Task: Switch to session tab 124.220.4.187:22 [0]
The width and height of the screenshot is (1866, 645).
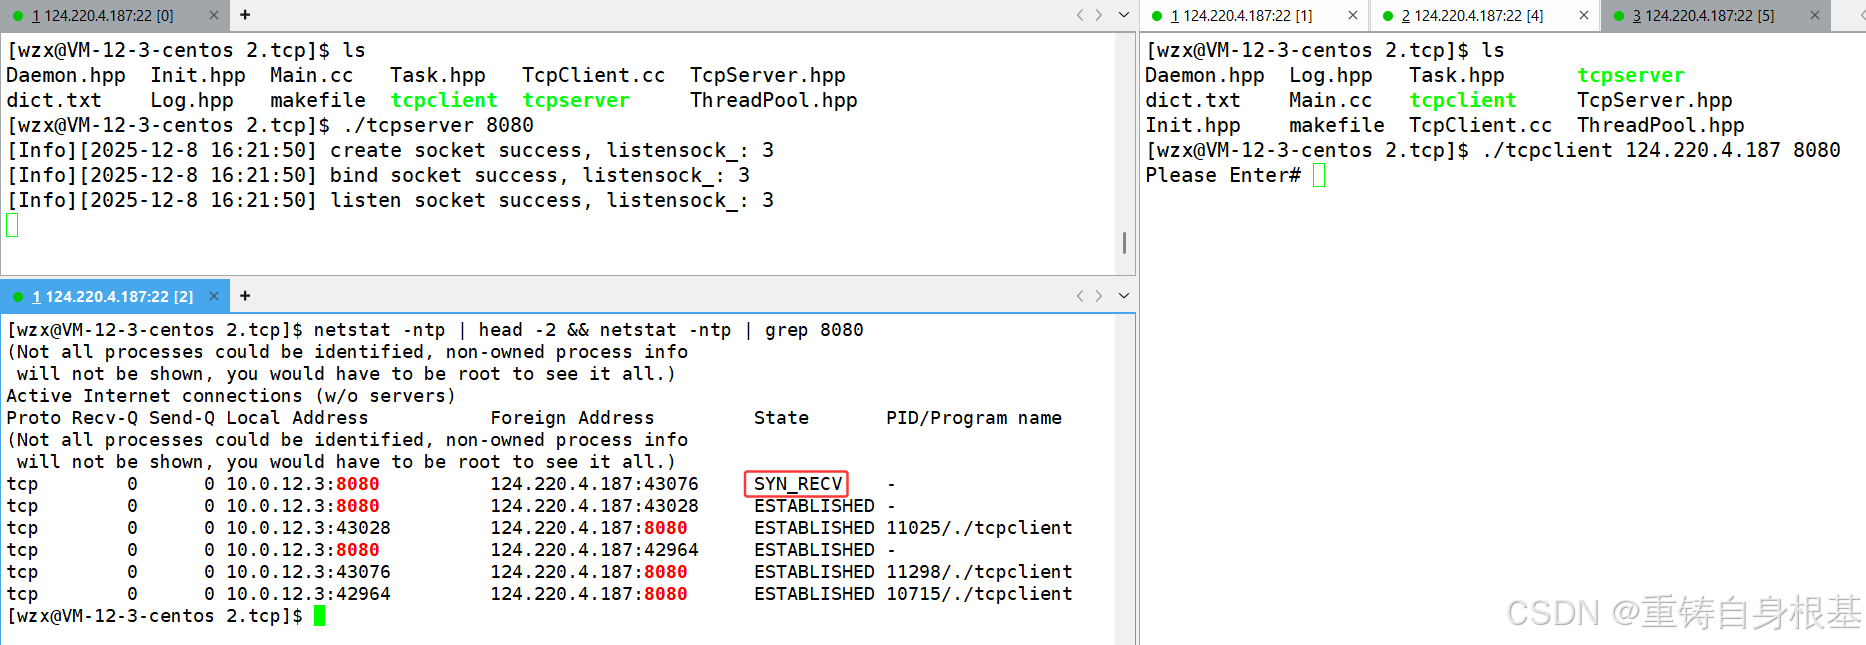Action: [x=114, y=15]
